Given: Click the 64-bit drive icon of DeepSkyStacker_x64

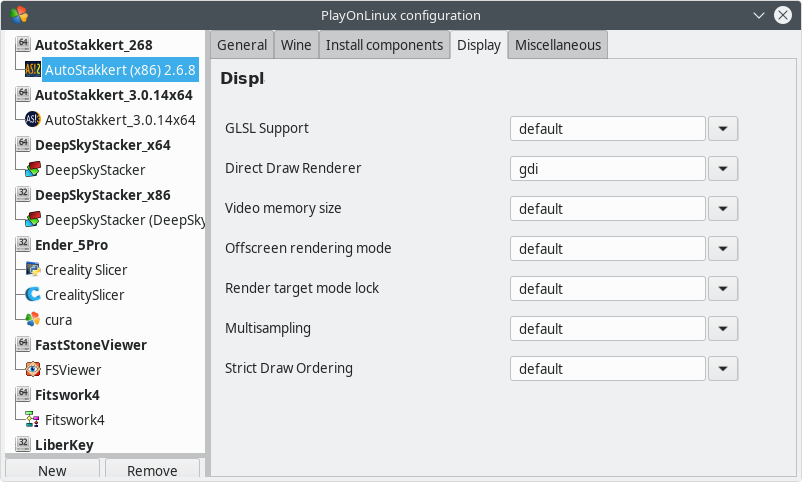Looking at the screenshot, I should coord(23,144).
